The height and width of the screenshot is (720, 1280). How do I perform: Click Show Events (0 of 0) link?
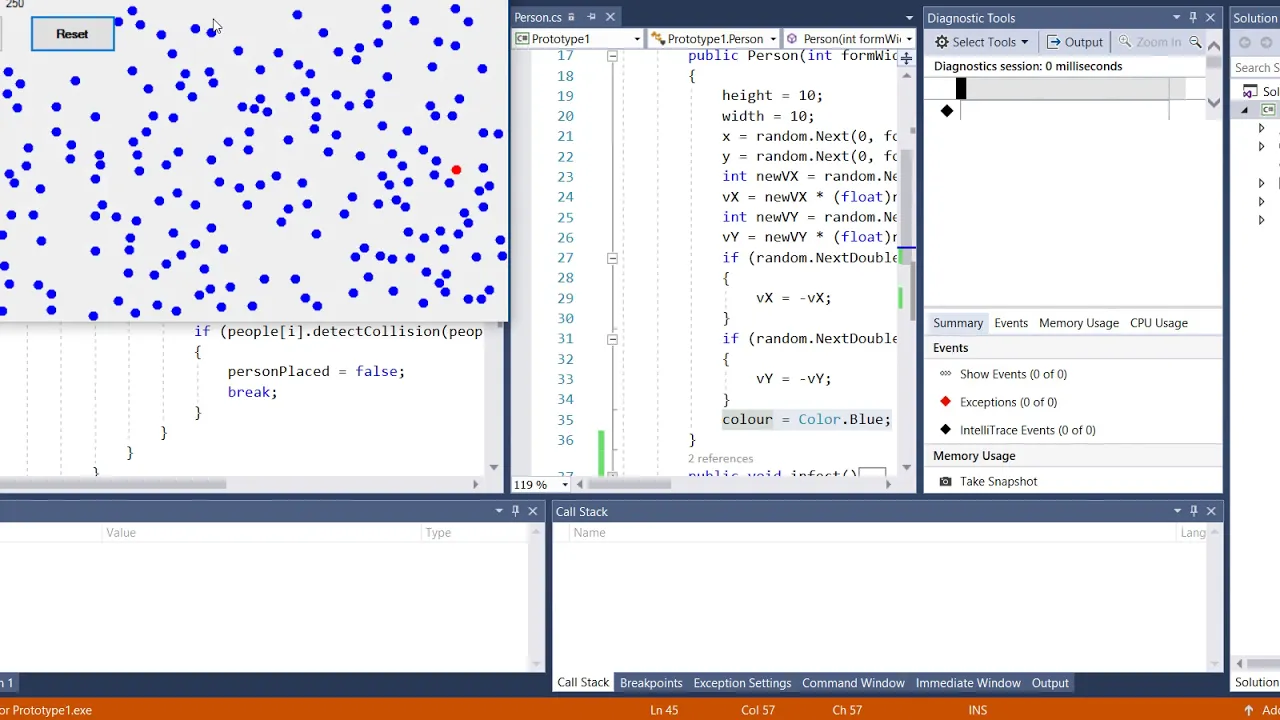(1013, 374)
